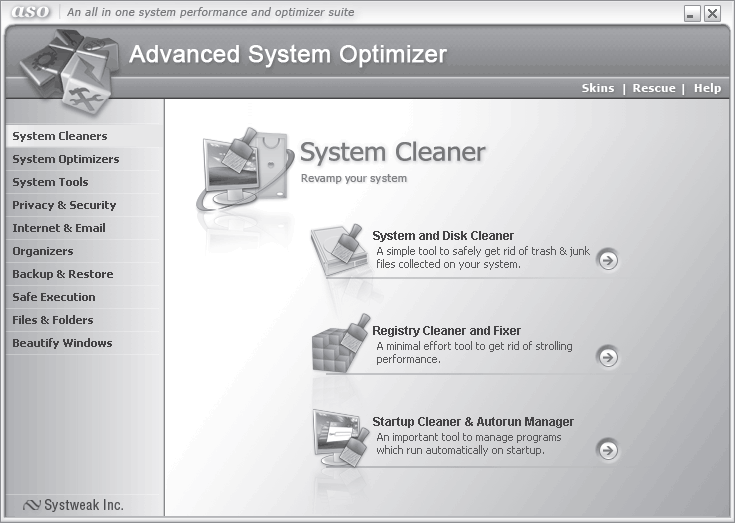The height and width of the screenshot is (523, 735).
Task: Go to Privacy & Security section
Action: [64, 205]
